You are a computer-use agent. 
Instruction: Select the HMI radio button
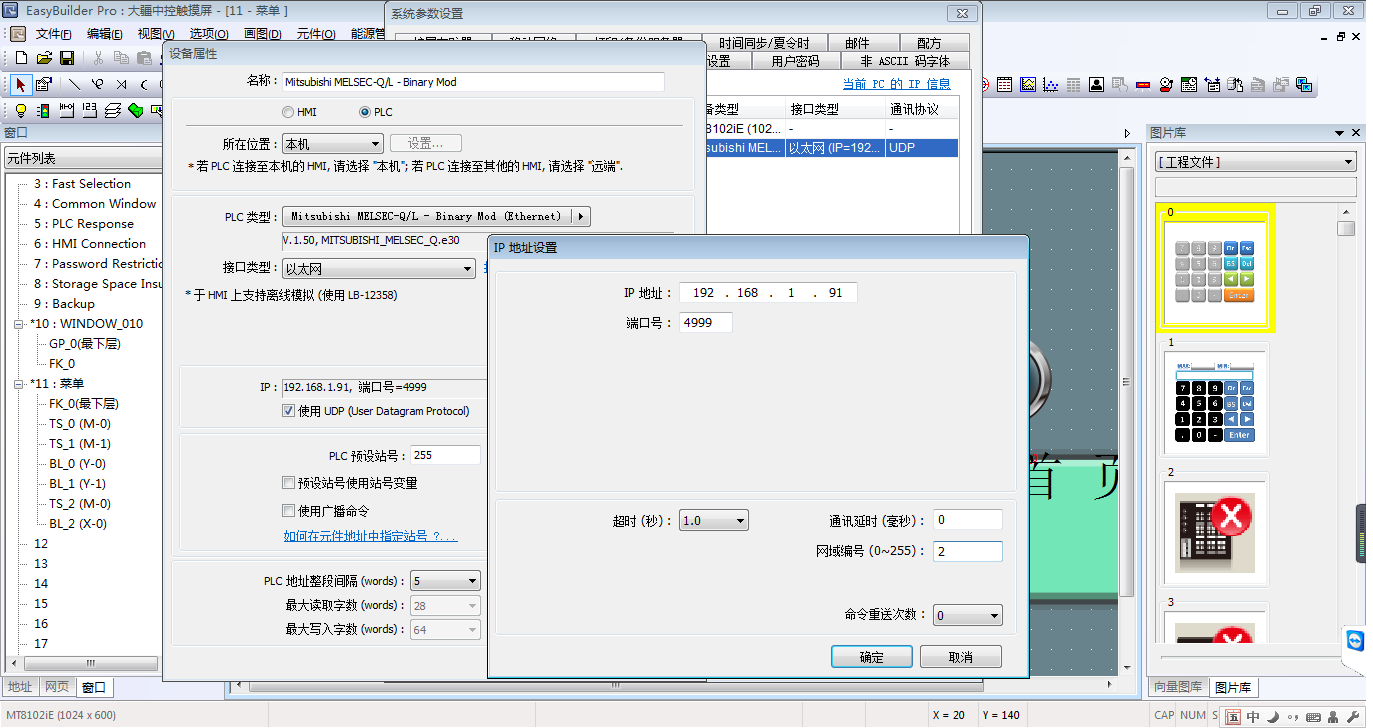click(x=288, y=112)
